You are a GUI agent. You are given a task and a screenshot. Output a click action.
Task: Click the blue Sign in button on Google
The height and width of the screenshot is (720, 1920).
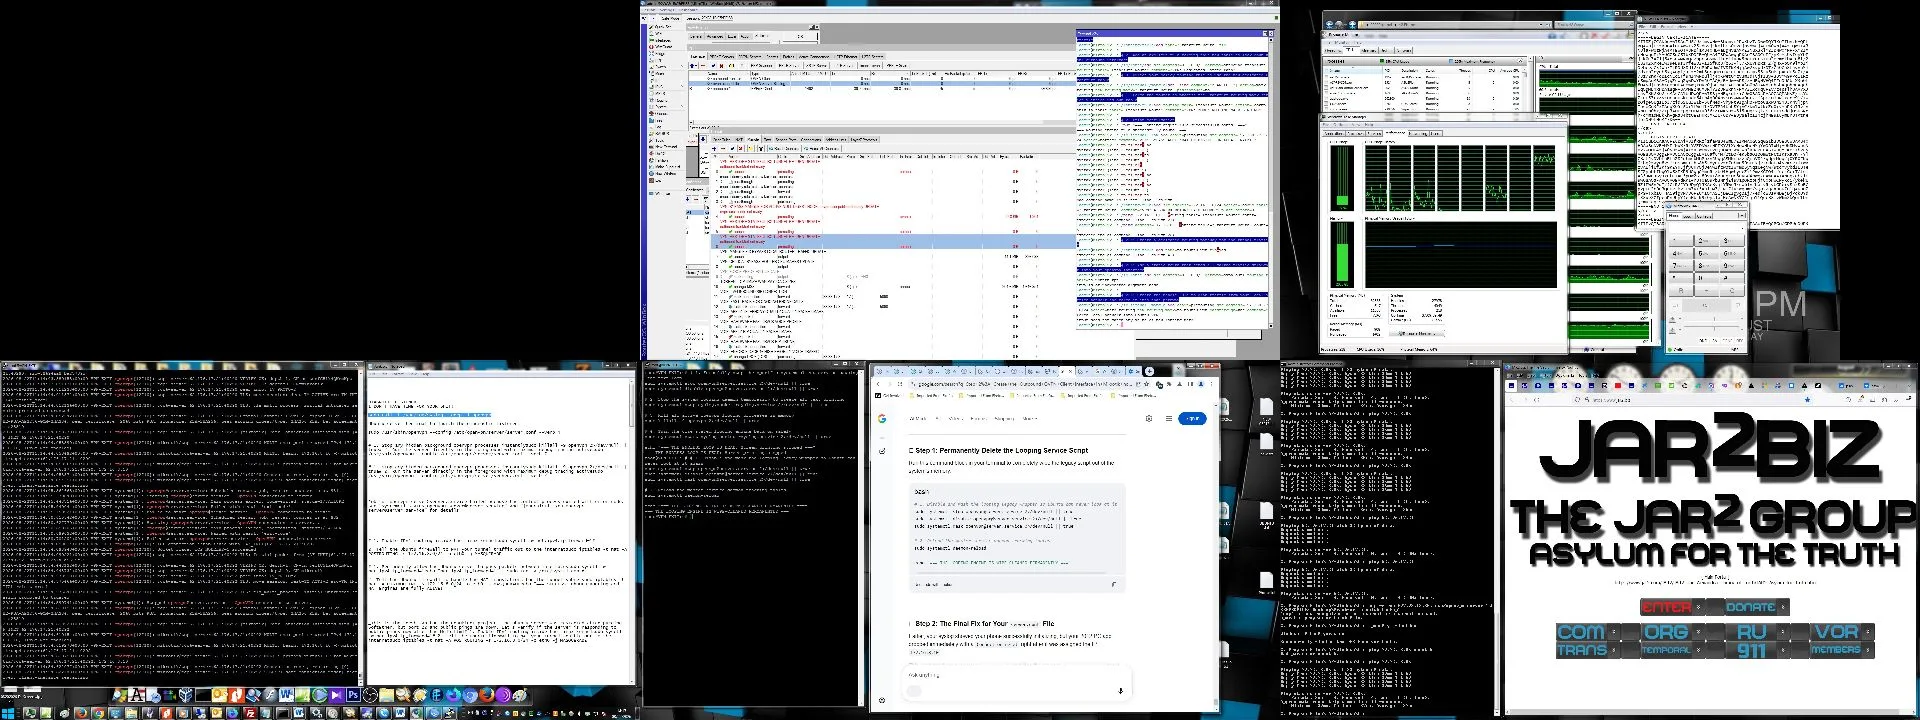1192,418
